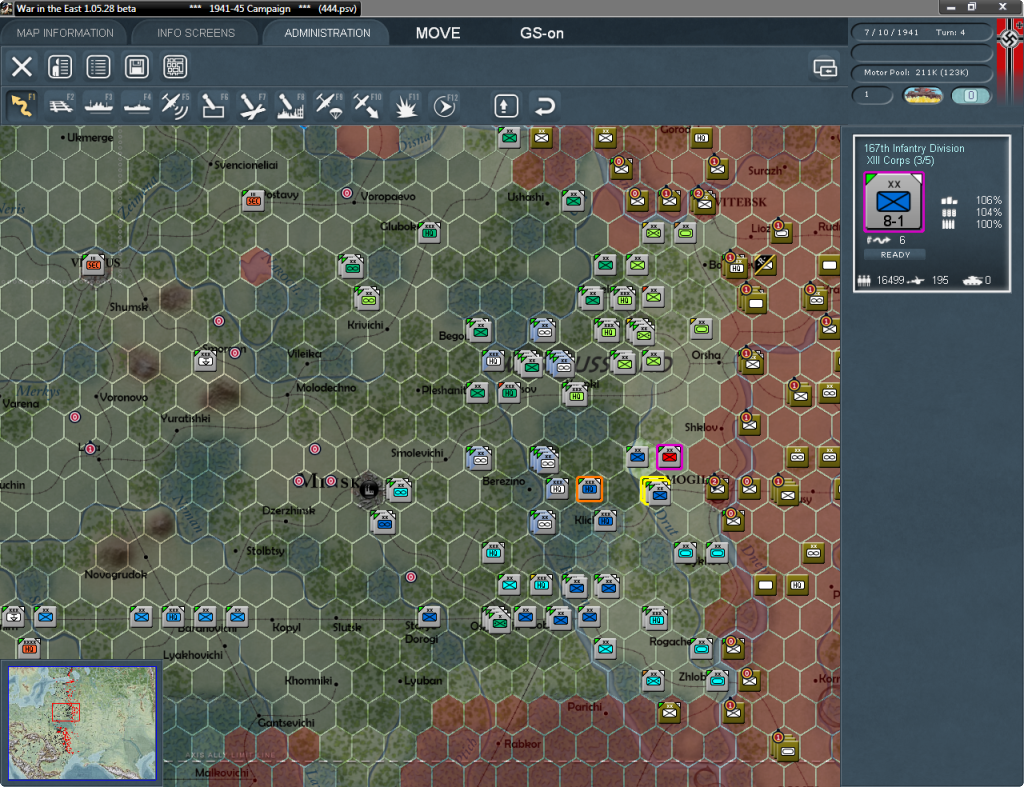
Task: Click the Slutsk town label
Action: 347,627
